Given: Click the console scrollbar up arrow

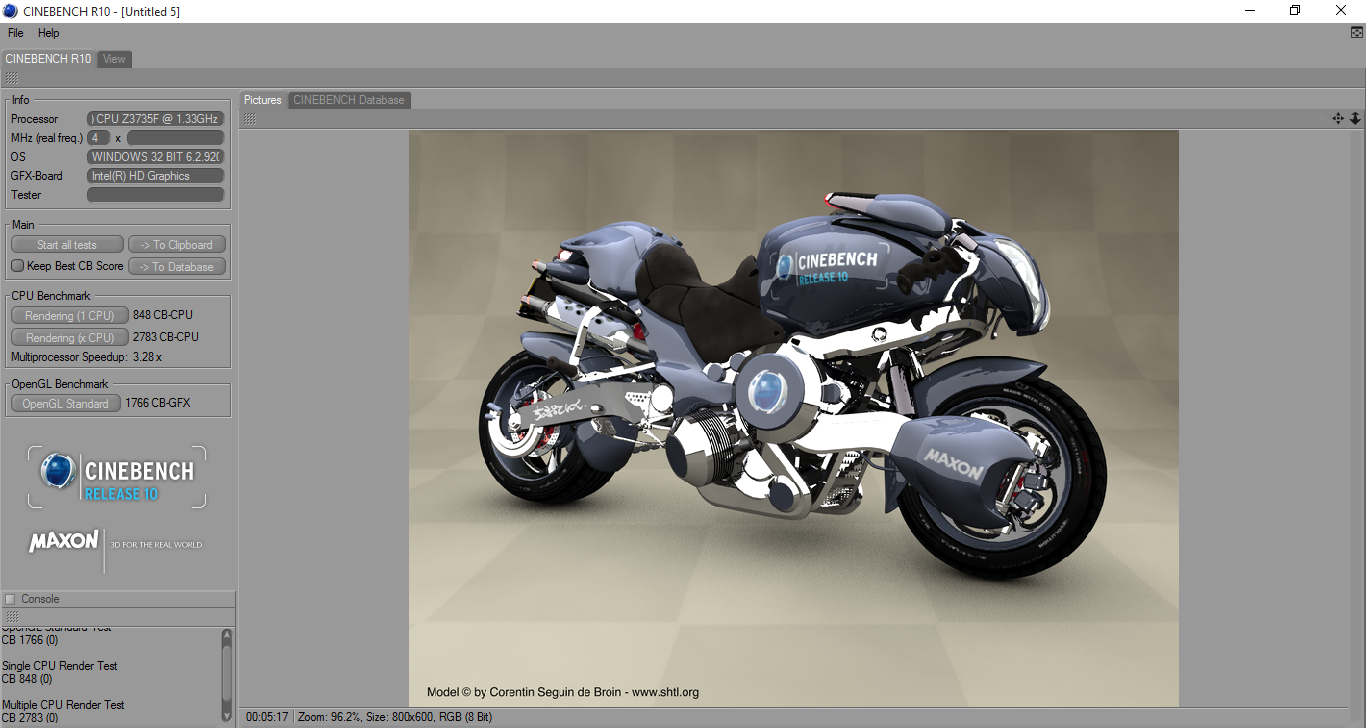Looking at the screenshot, I should (x=227, y=635).
